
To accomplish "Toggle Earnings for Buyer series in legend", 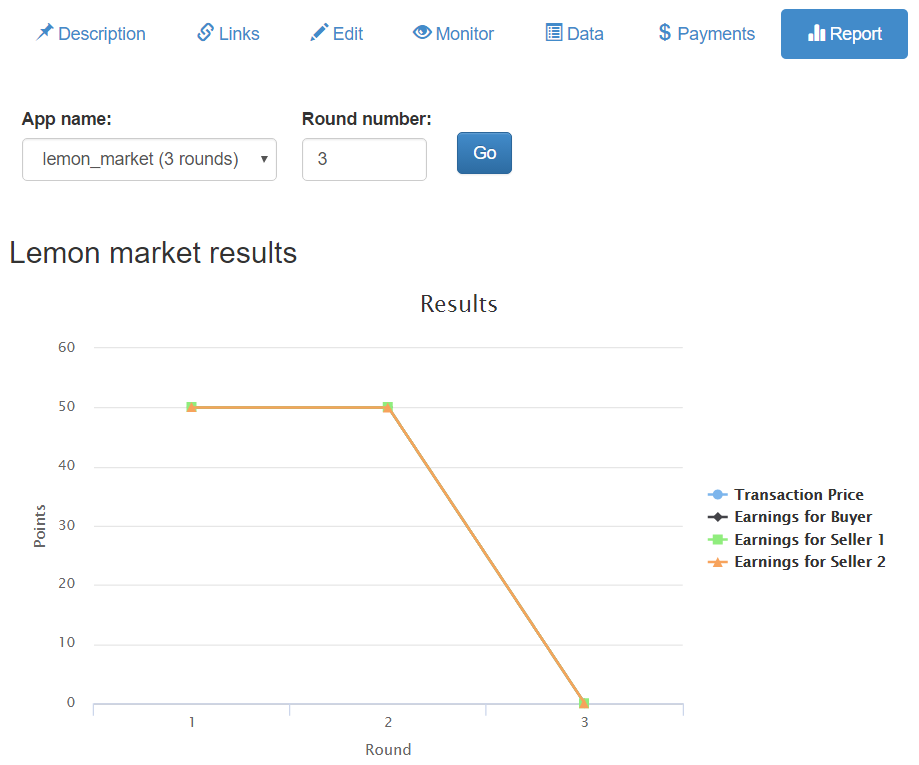I will (789, 517).
